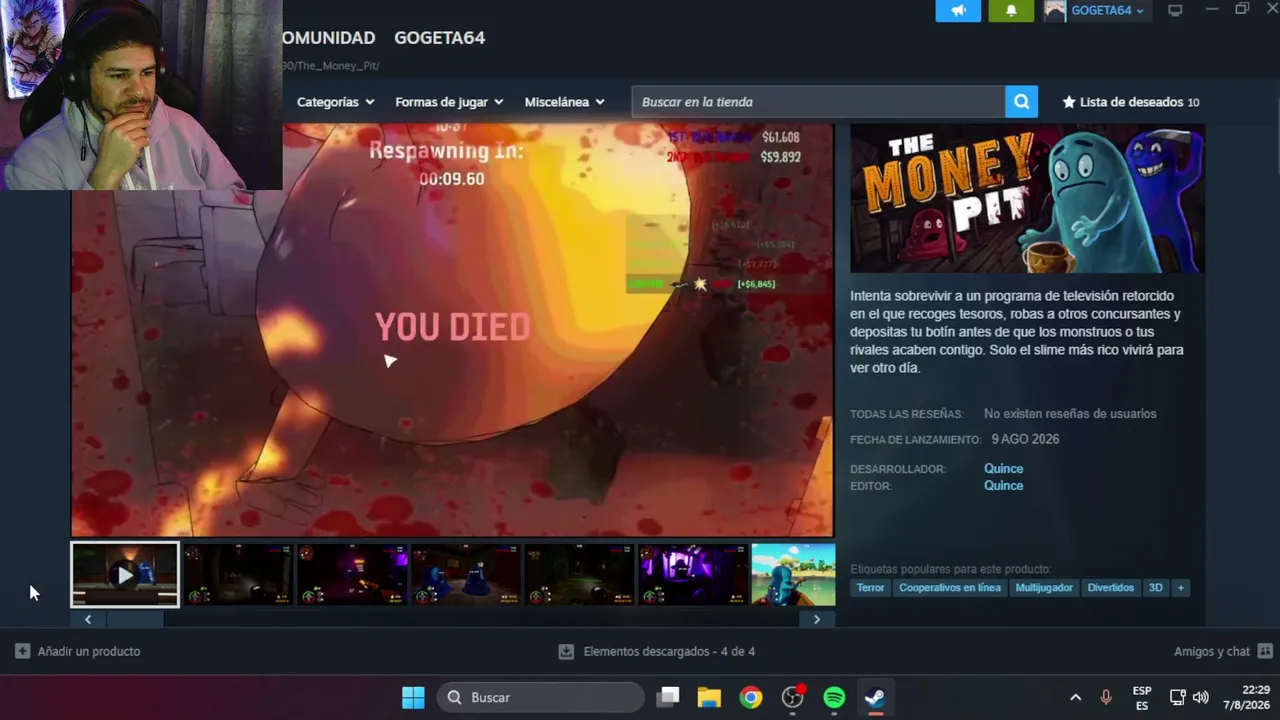The height and width of the screenshot is (720, 1280).
Task: Select the purple-lit screenshot thumbnail
Action: pyautogui.click(x=693, y=575)
